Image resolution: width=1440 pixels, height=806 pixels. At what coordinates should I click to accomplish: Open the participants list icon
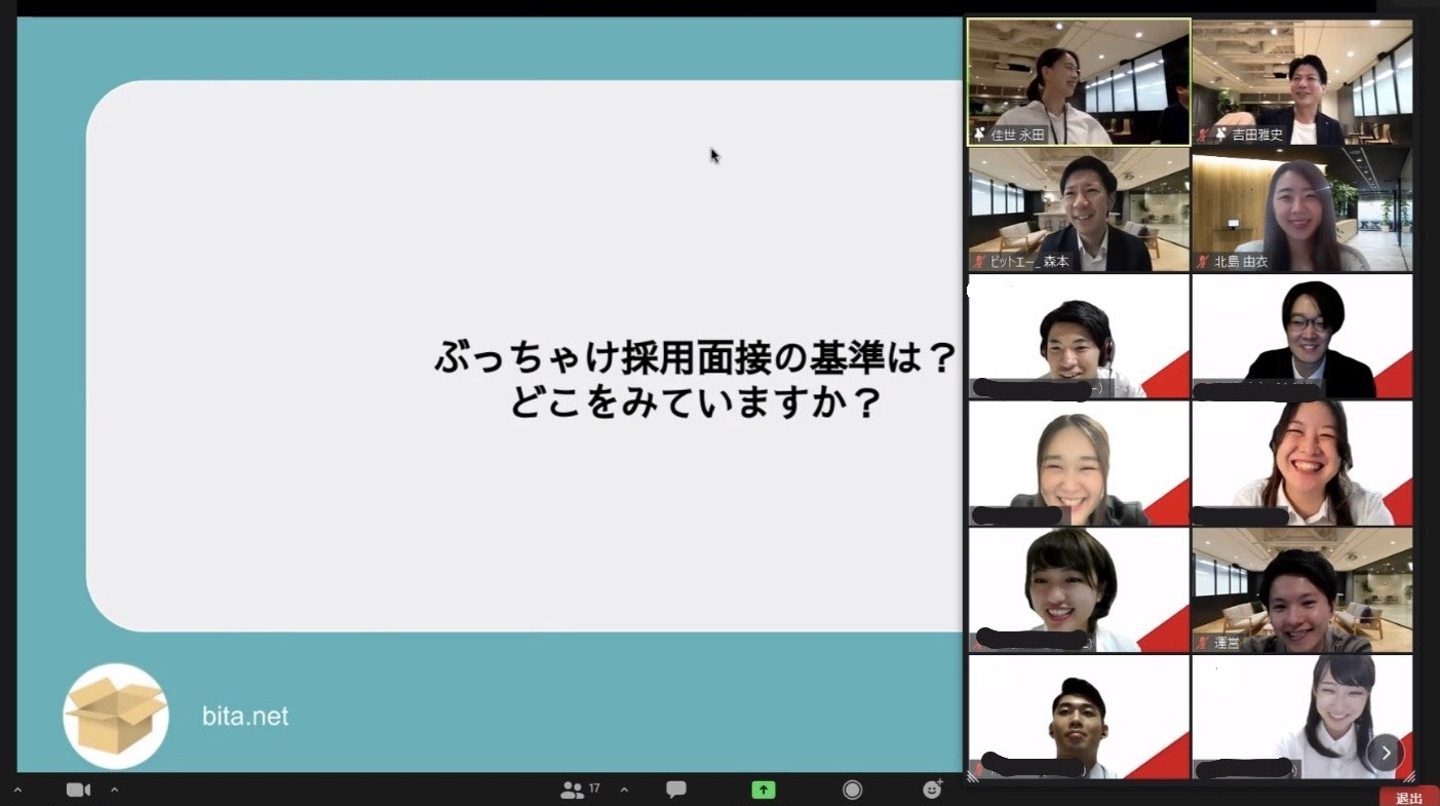pyautogui.click(x=572, y=790)
